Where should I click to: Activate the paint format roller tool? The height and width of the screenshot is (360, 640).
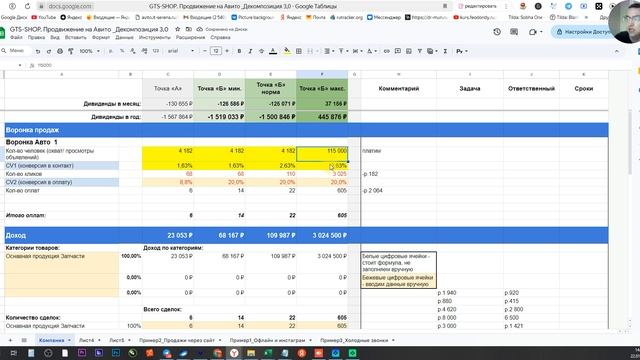(x=71, y=51)
